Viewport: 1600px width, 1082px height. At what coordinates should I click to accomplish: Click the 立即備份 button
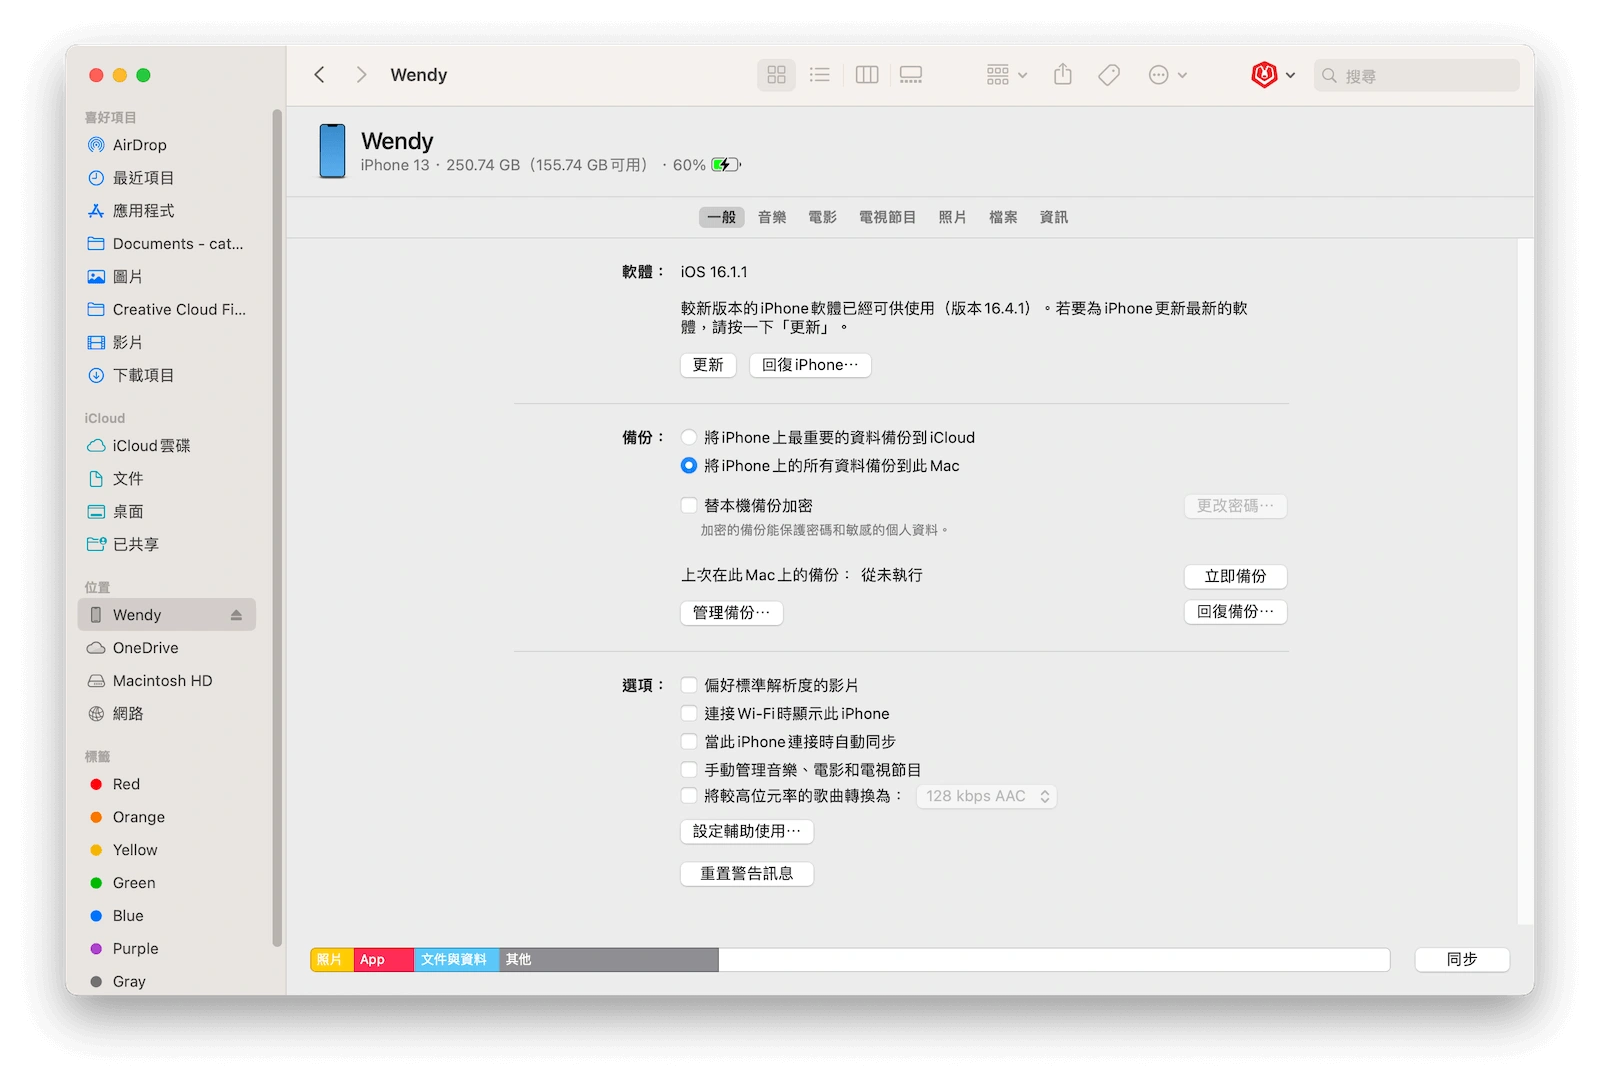pos(1235,576)
